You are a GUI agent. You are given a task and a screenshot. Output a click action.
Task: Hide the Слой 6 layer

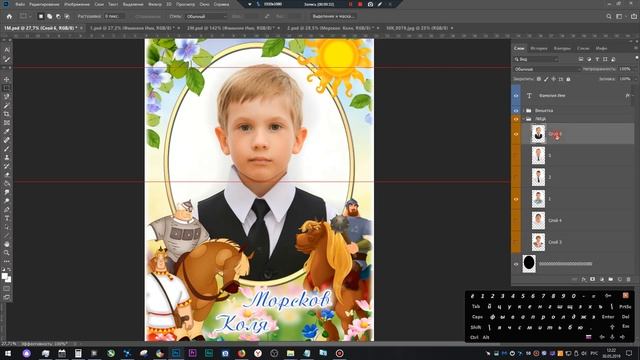pos(516,134)
